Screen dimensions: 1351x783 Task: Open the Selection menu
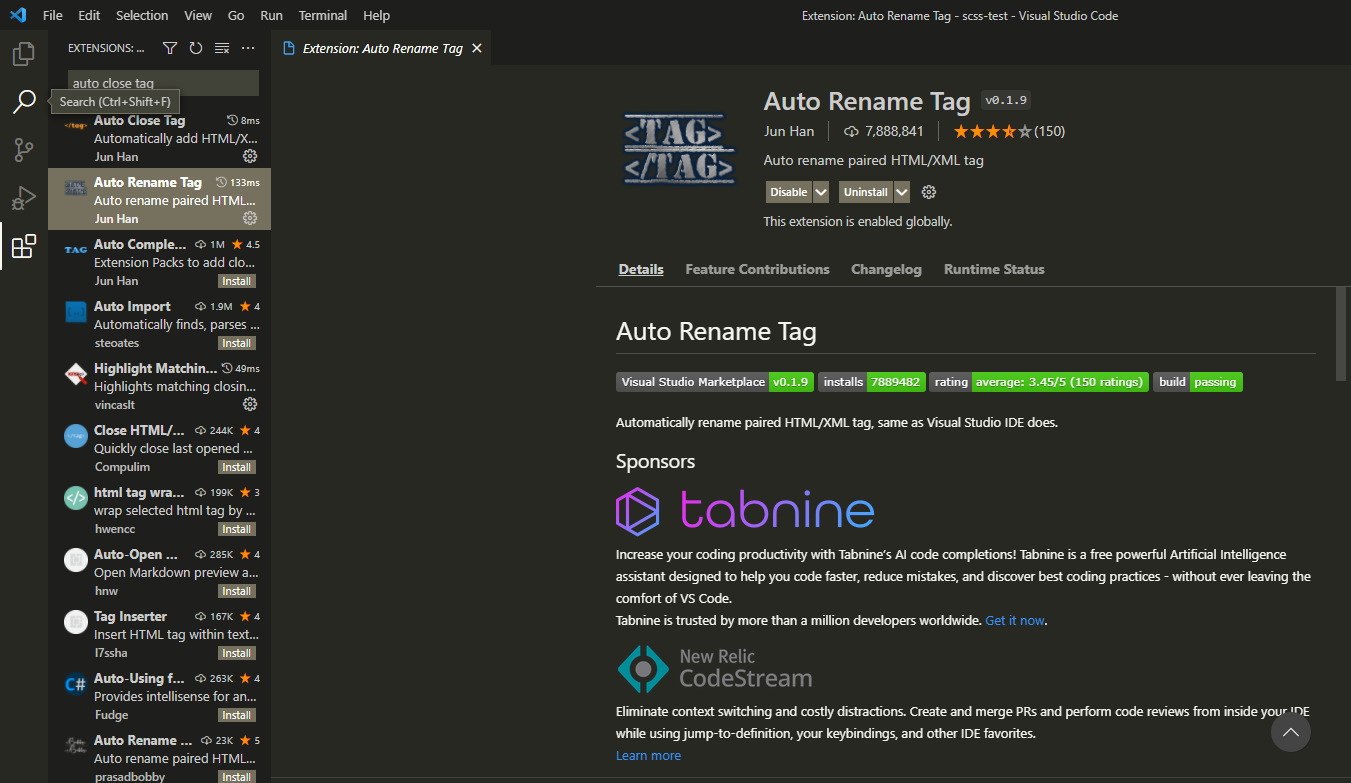(142, 15)
